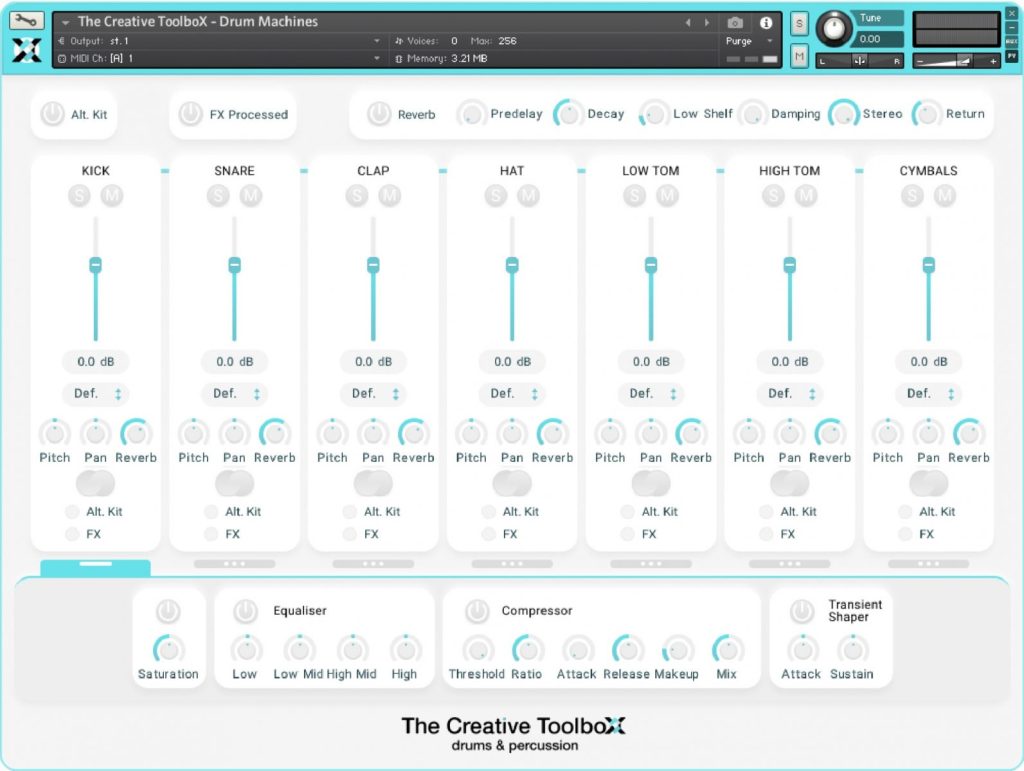
Task: Click the instrument name dropdown arrow
Action: tap(65, 23)
